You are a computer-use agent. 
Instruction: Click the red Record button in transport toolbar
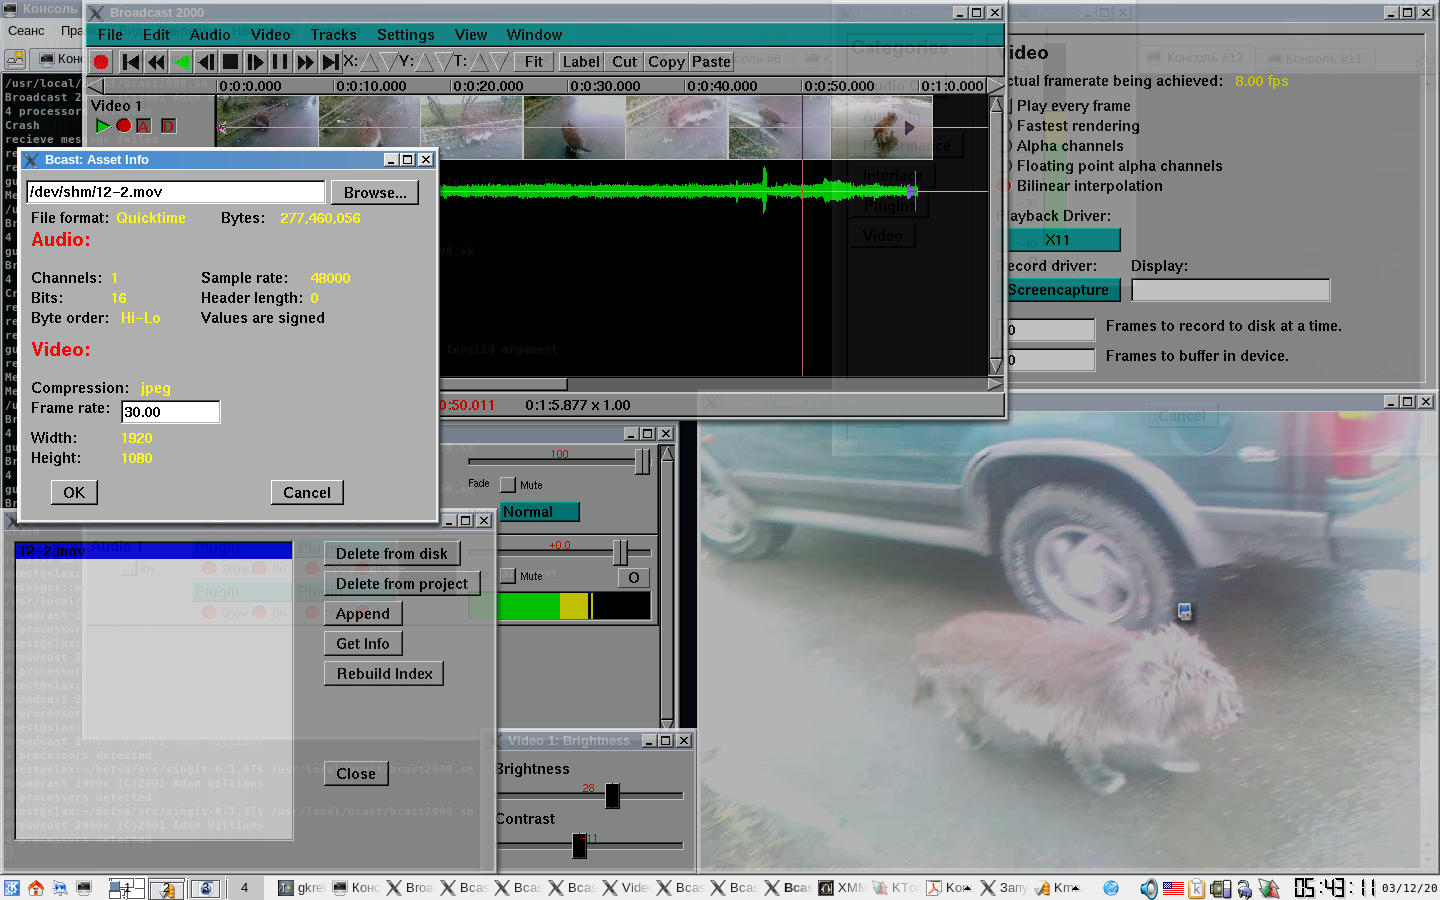(101, 62)
